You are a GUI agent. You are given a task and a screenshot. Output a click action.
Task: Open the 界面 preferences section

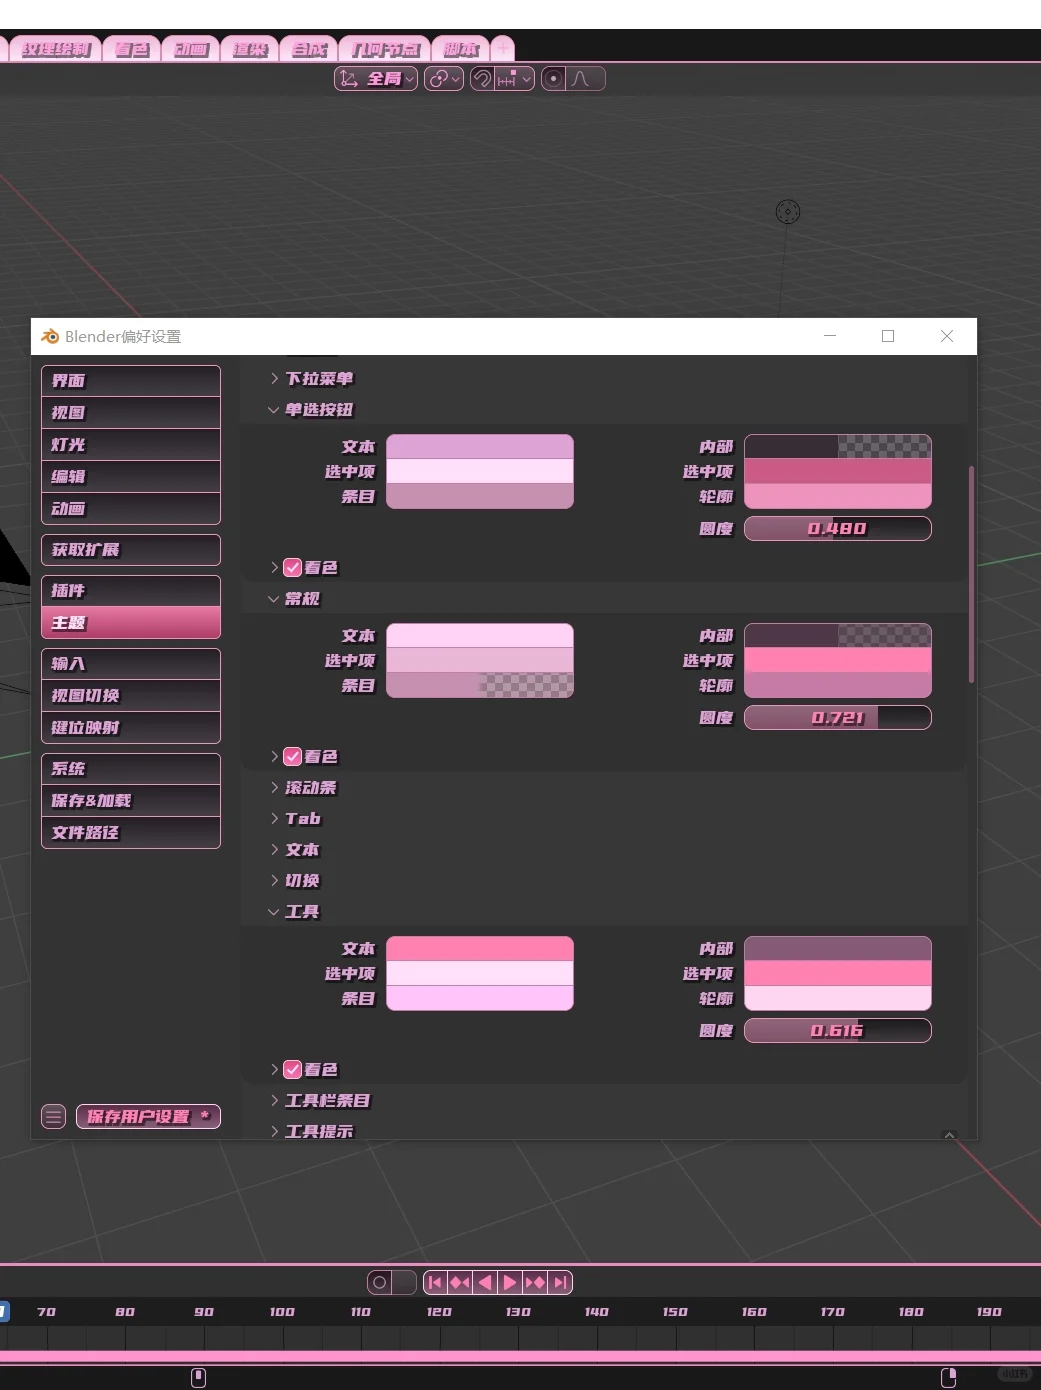[x=131, y=381]
